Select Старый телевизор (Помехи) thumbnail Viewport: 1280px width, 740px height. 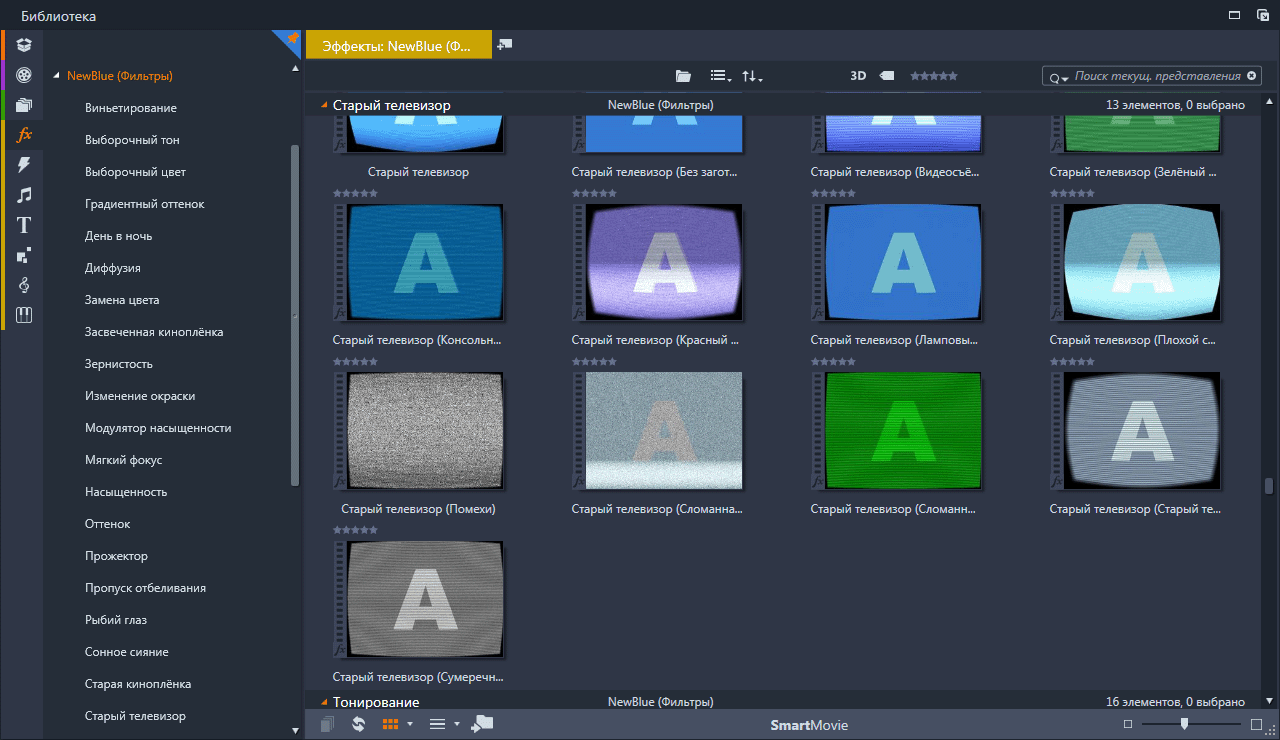coord(418,431)
